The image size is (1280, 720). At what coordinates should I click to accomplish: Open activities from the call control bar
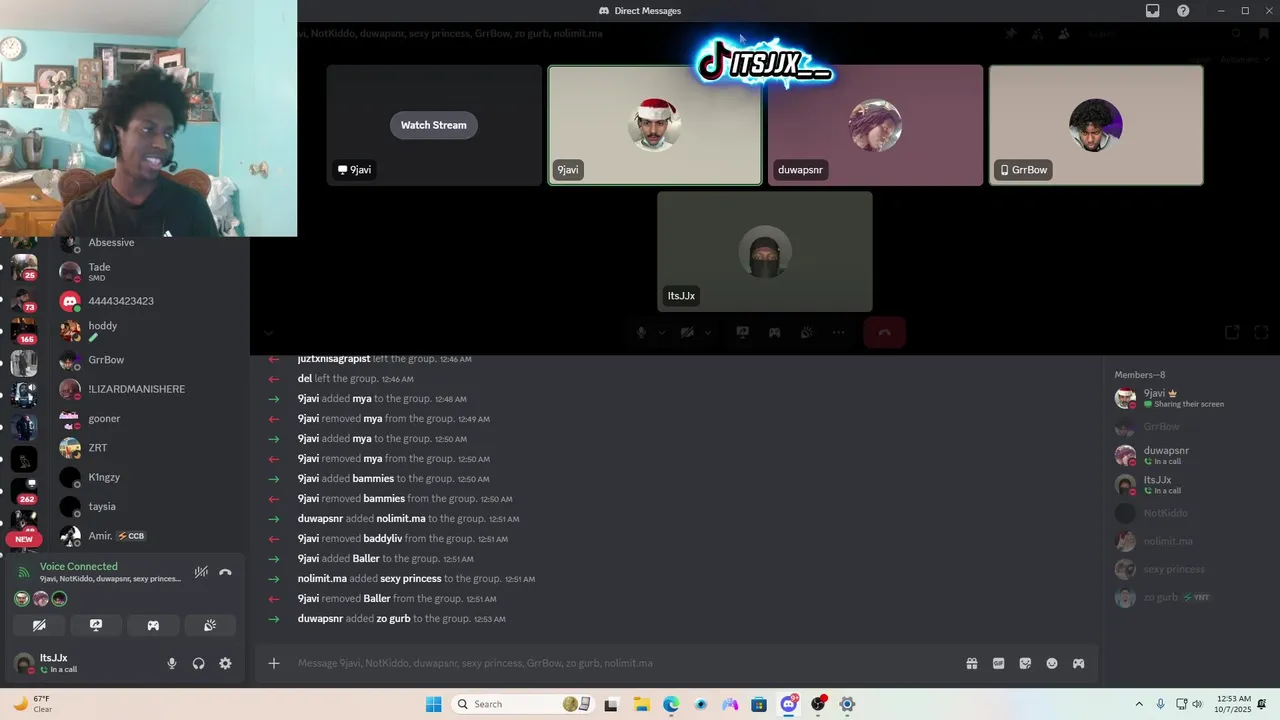pos(774,333)
